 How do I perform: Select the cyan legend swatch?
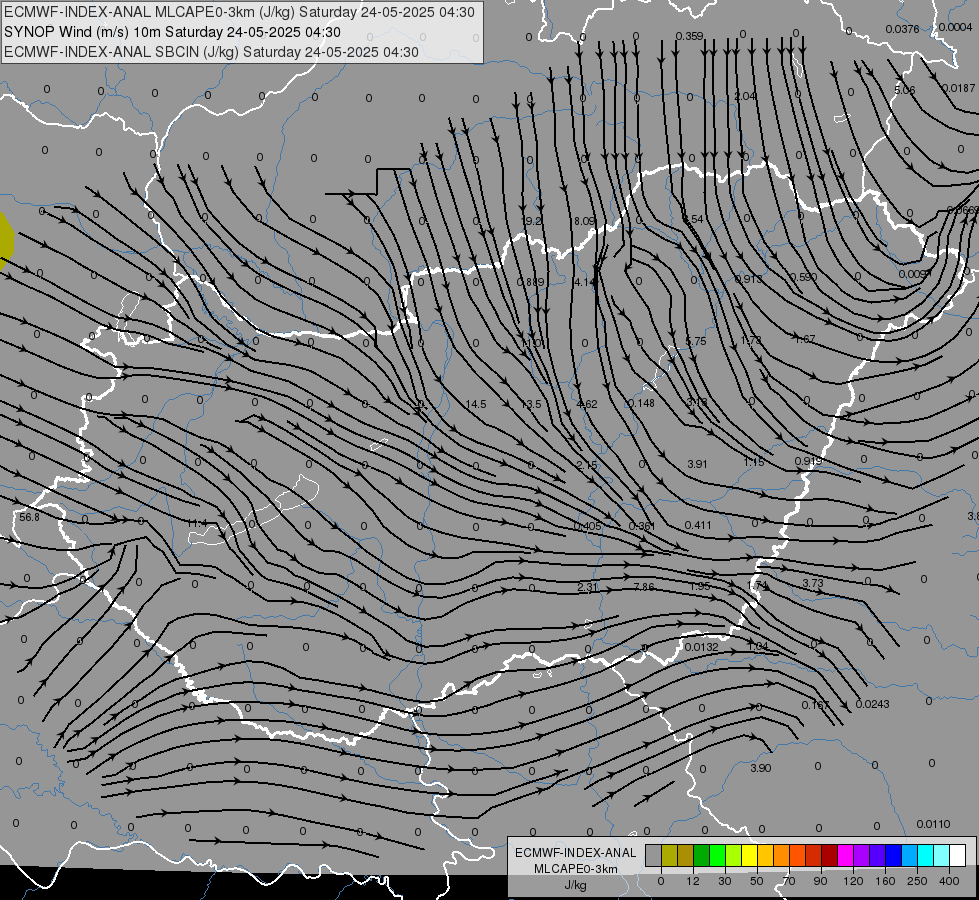(925, 855)
